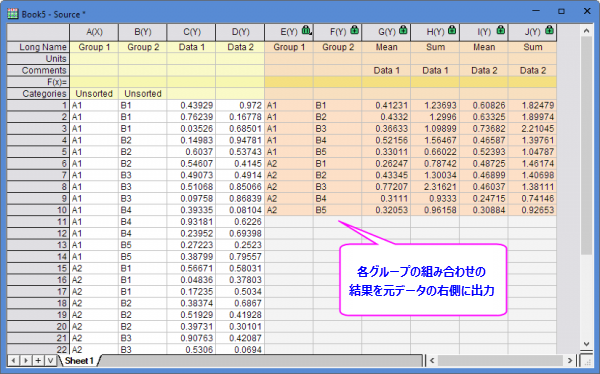Image resolution: width=600 pixels, height=374 pixels.
Task: Click cell with value 0.0694
Action: click(x=240, y=349)
